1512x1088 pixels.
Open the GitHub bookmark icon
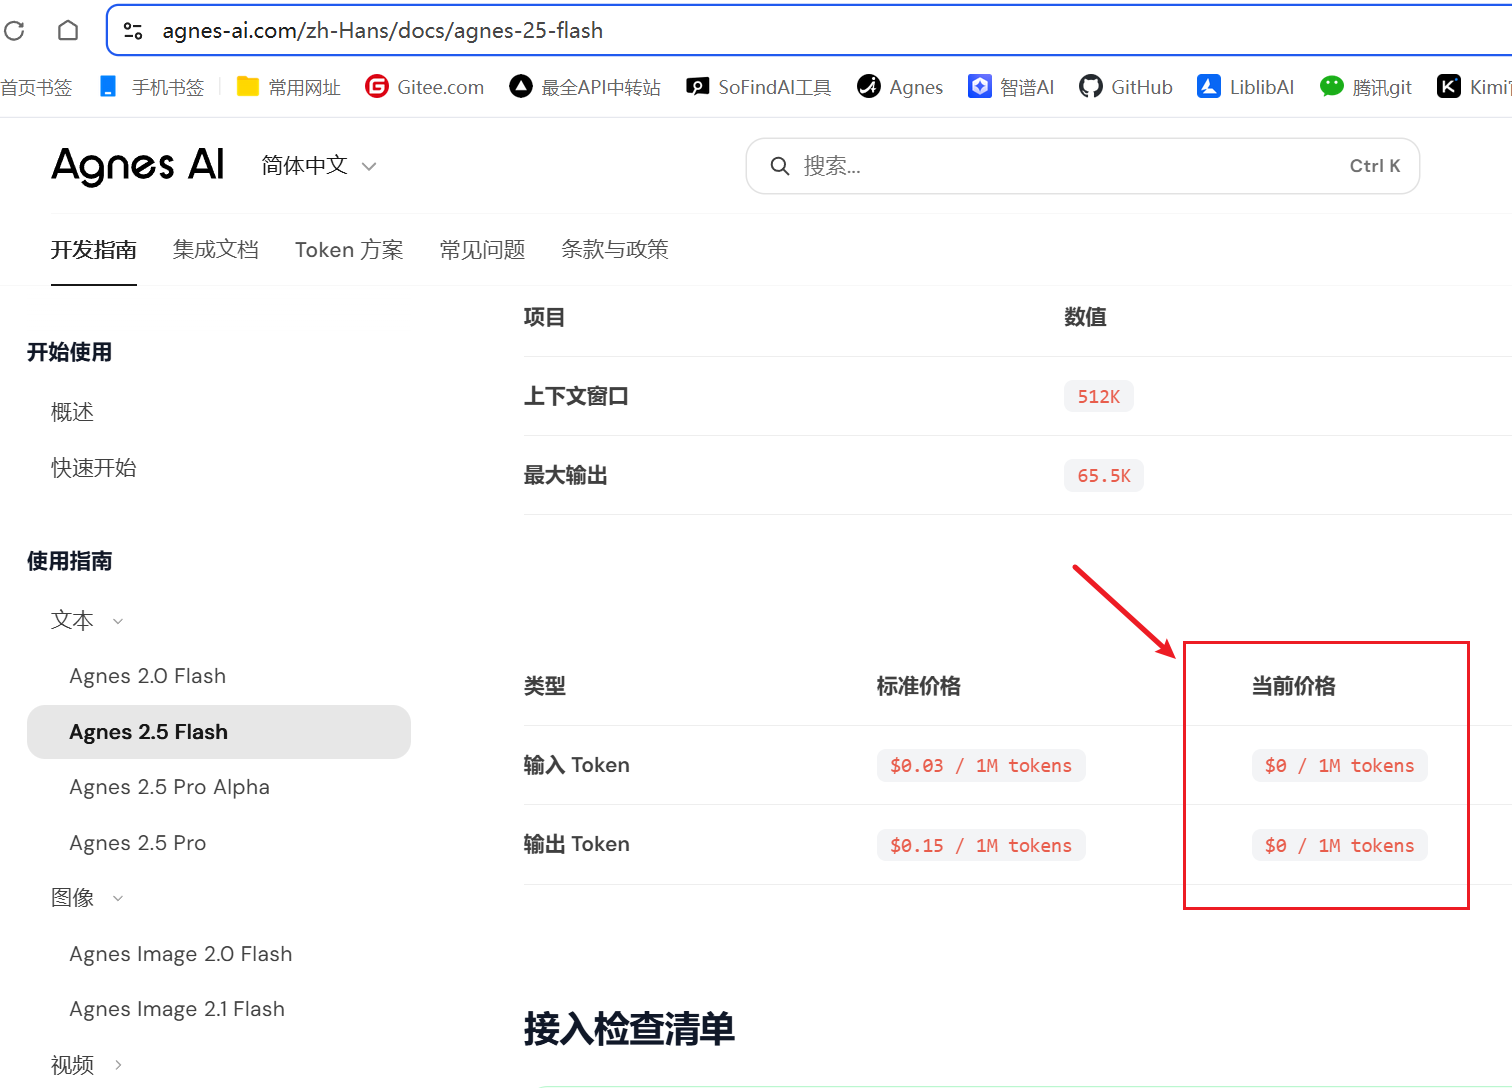(1091, 87)
